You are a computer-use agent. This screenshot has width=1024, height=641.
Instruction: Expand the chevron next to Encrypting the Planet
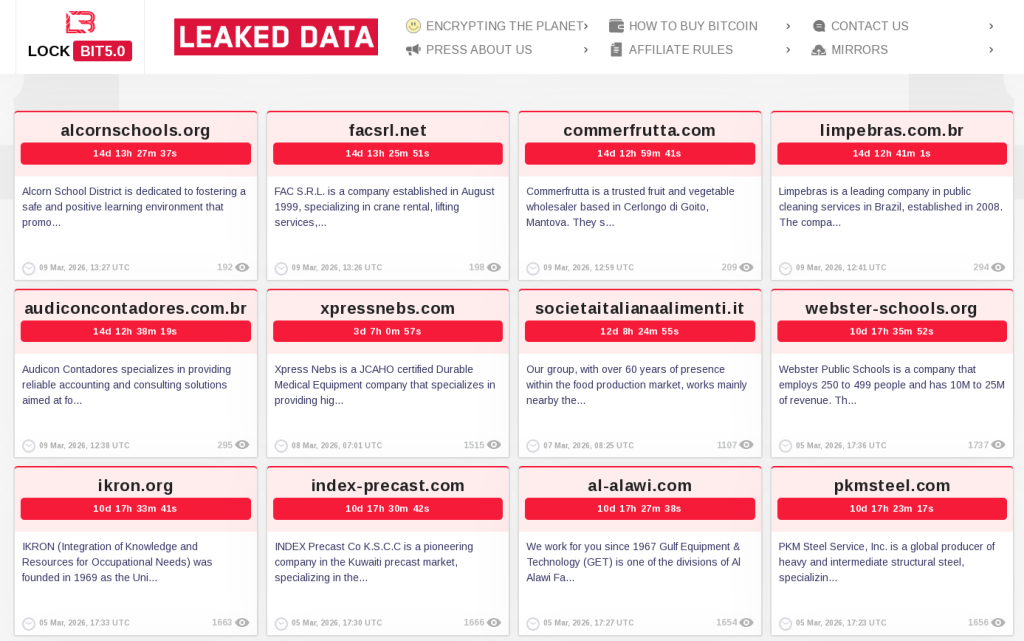(586, 26)
